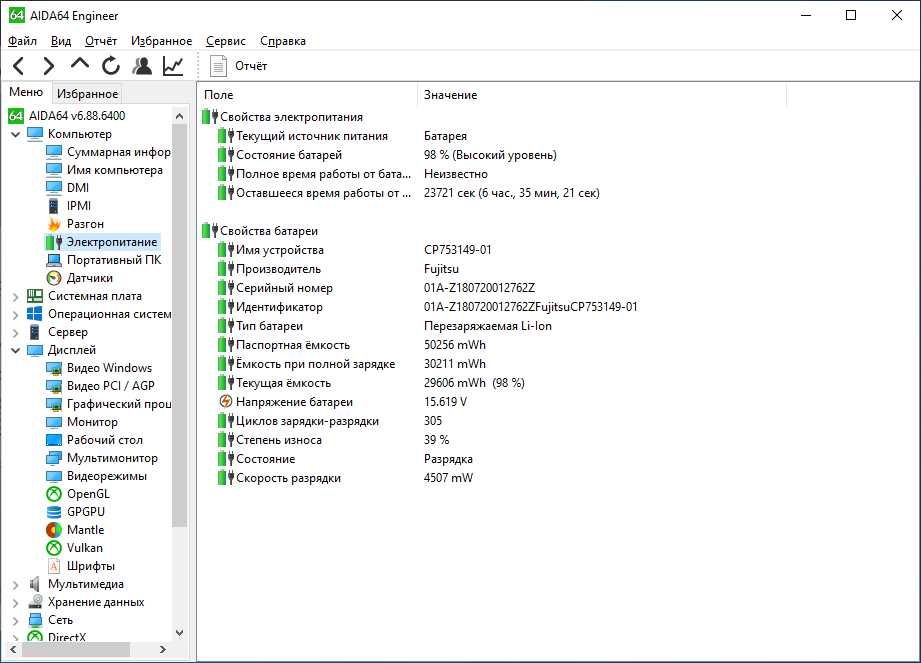Screen dimensions: 921x663
Task: Collapse the Дисплей tree node
Action: 16,351
